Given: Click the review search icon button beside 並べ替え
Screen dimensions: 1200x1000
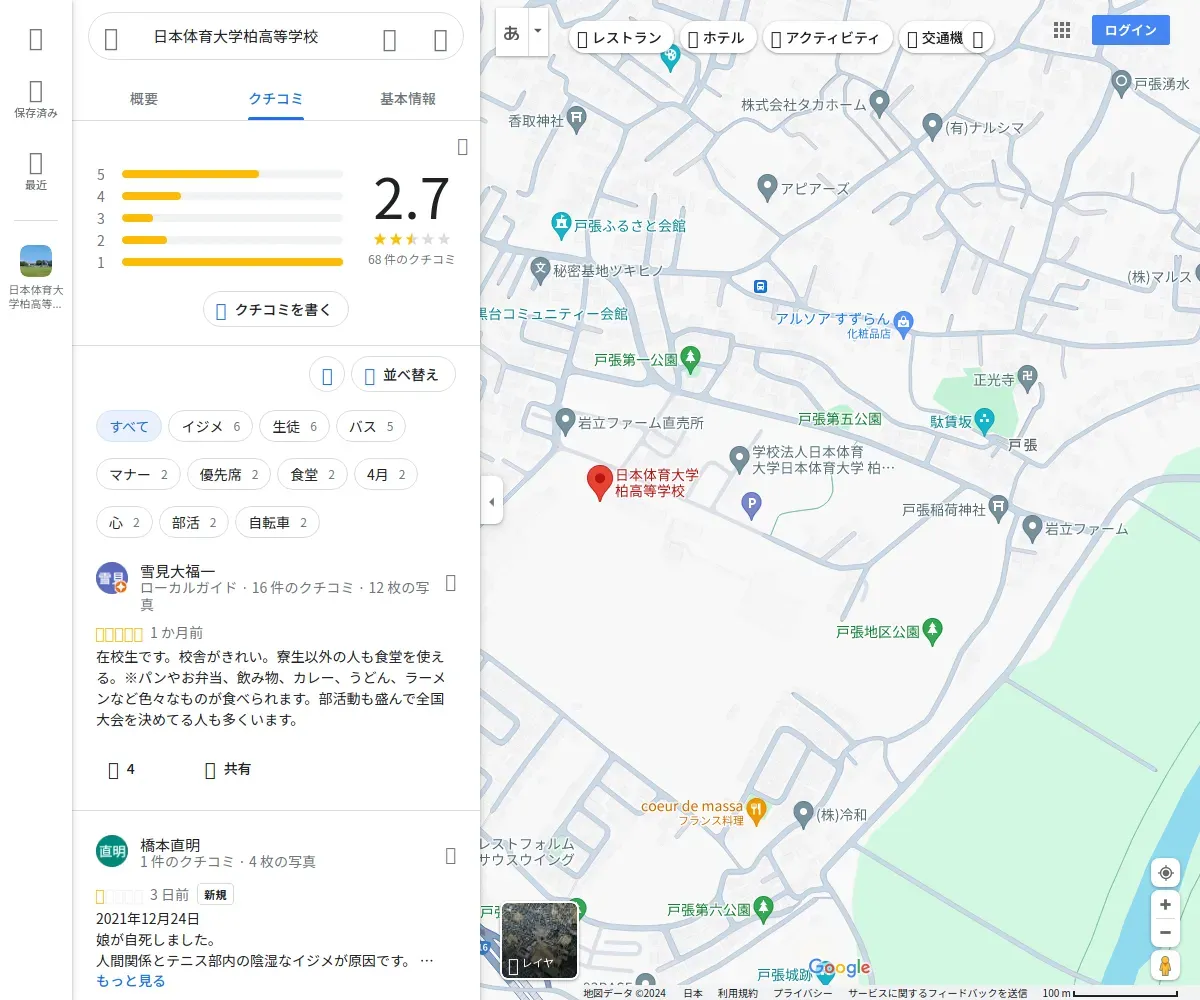Looking at the screenshot, I should click(x=327, y=375).
